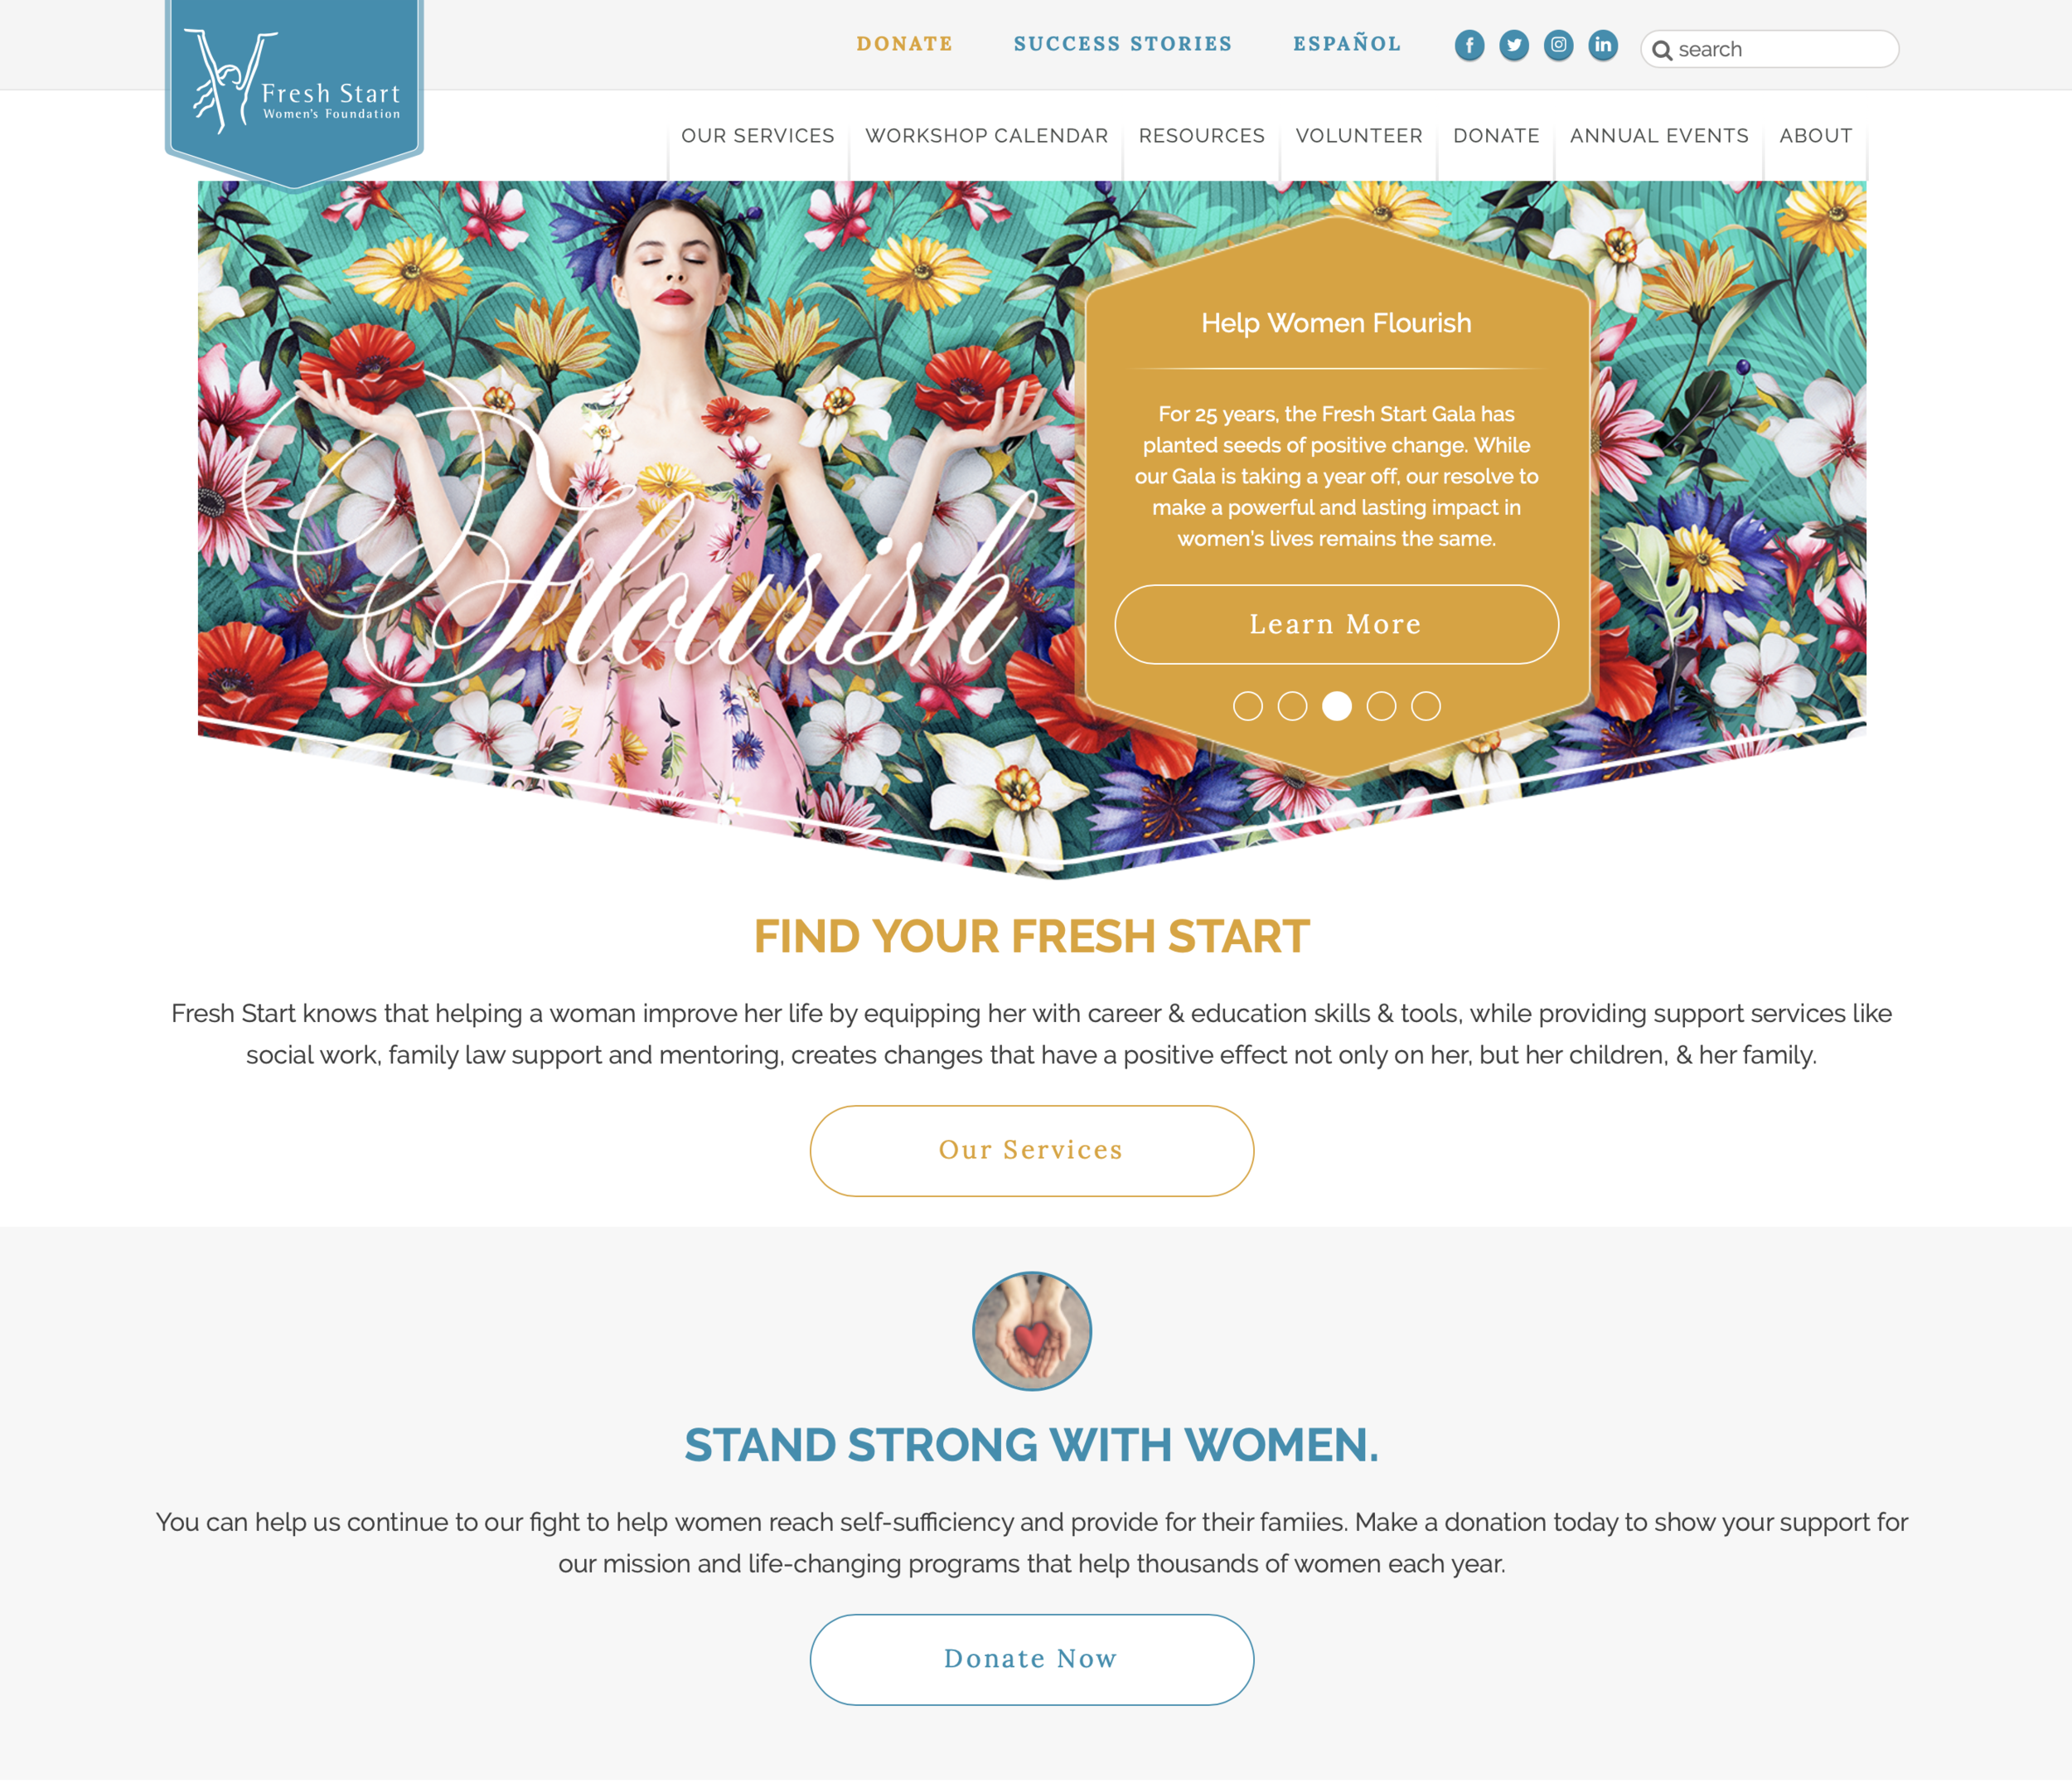Open the Twitter social icon

pyautogui.click(x=1514, y=45)
